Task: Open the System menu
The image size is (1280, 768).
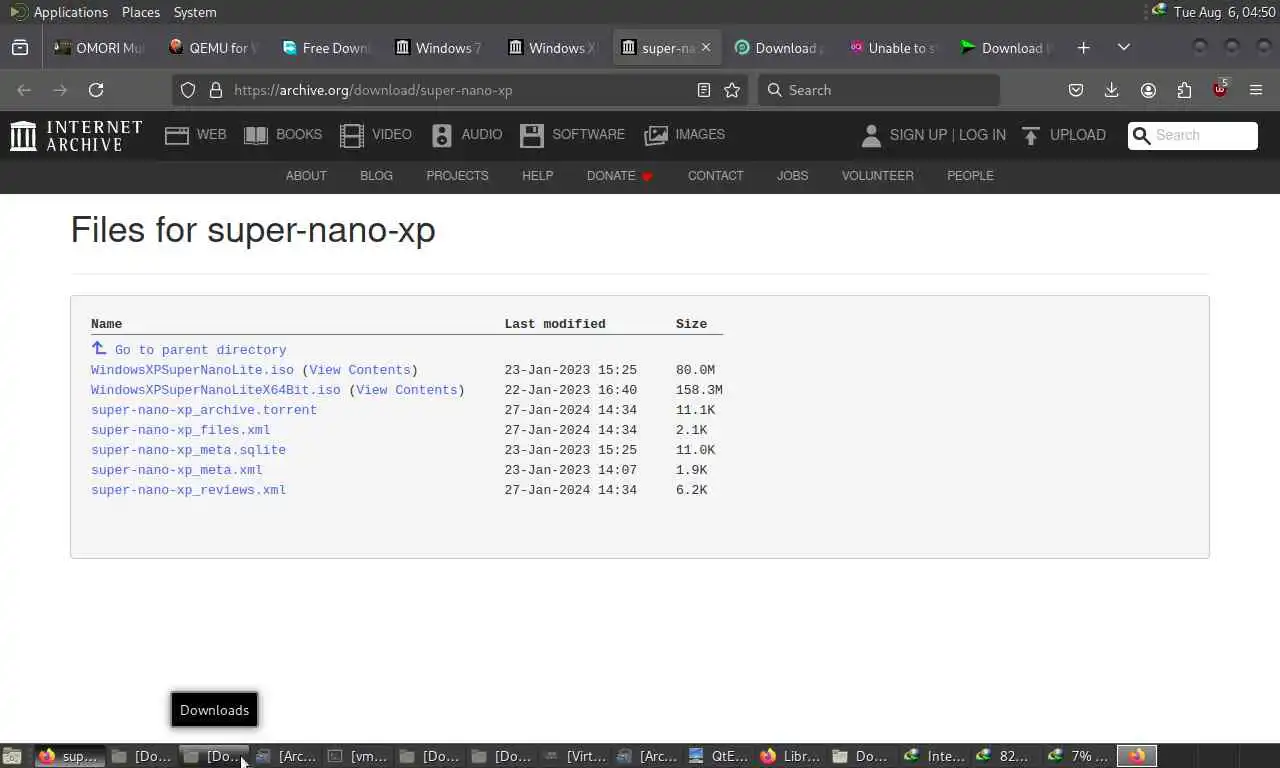Action: point(195,12)
